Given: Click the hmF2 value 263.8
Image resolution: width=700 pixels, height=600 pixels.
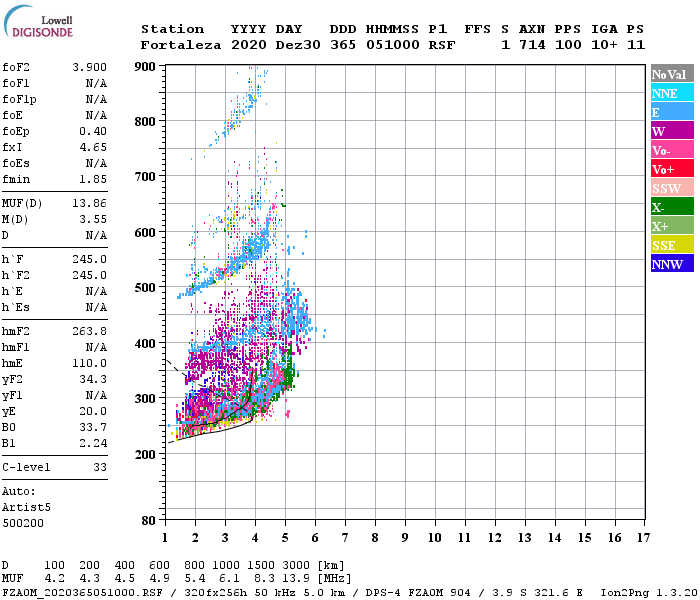Looking at the screenshot, I should pos(89,331).
